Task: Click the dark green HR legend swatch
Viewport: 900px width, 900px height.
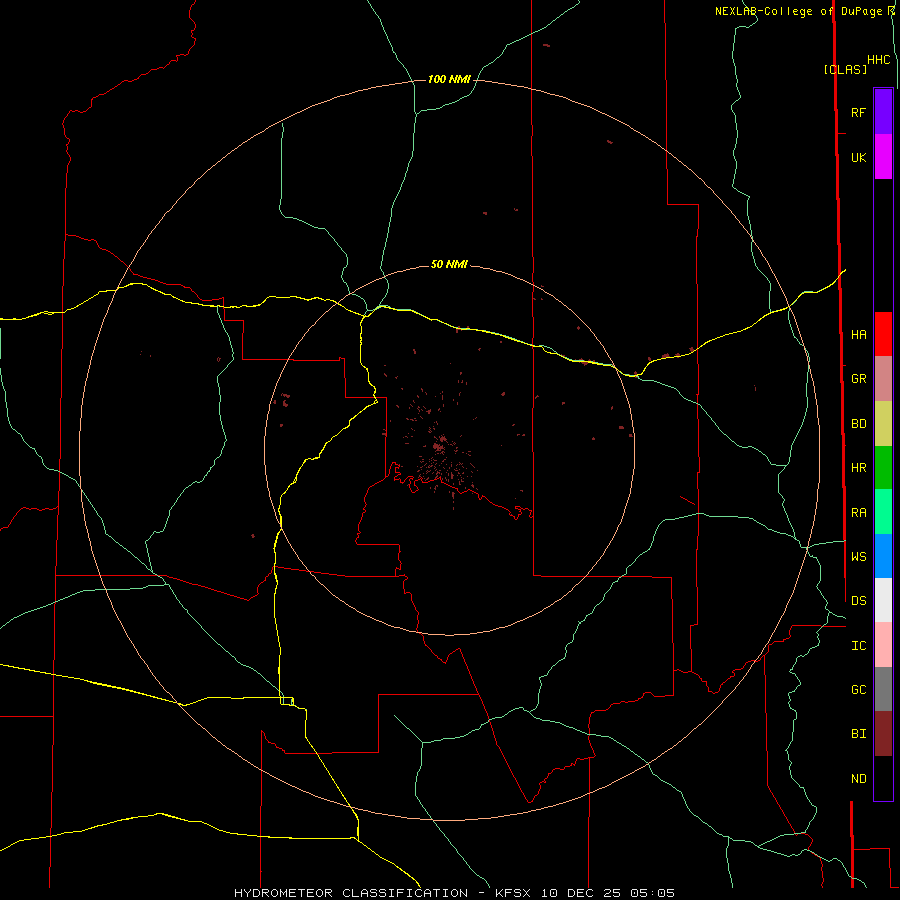Action: tap(883, 468)
